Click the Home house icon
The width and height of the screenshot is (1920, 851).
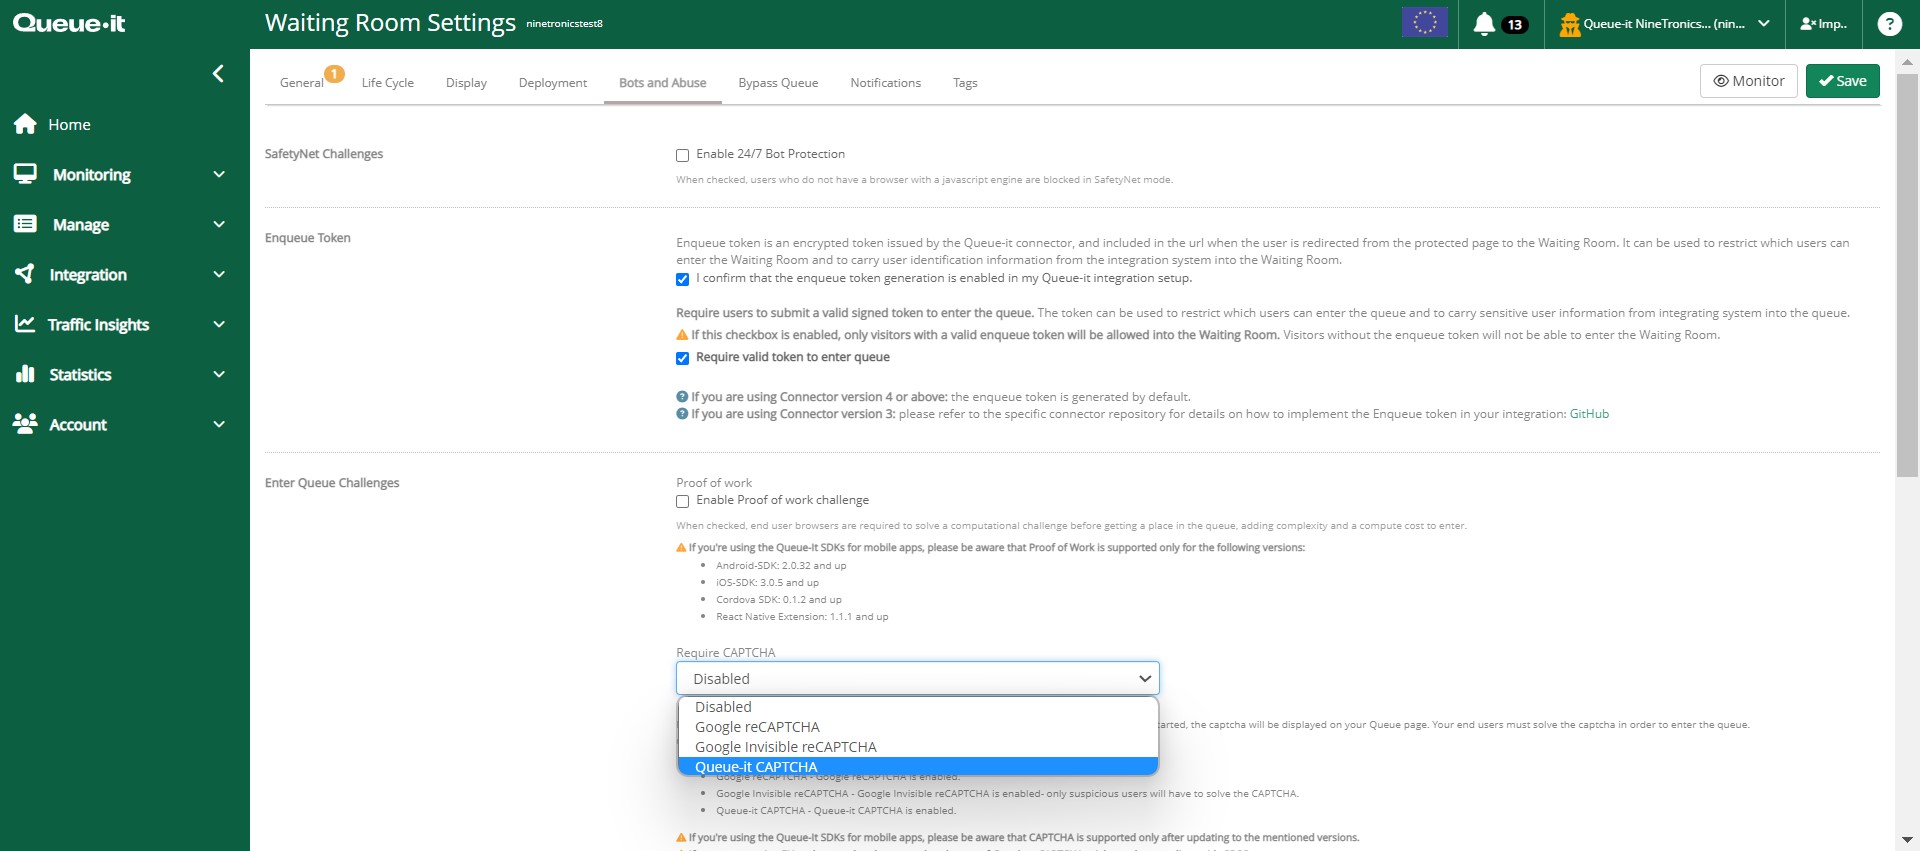coord(25,124)
